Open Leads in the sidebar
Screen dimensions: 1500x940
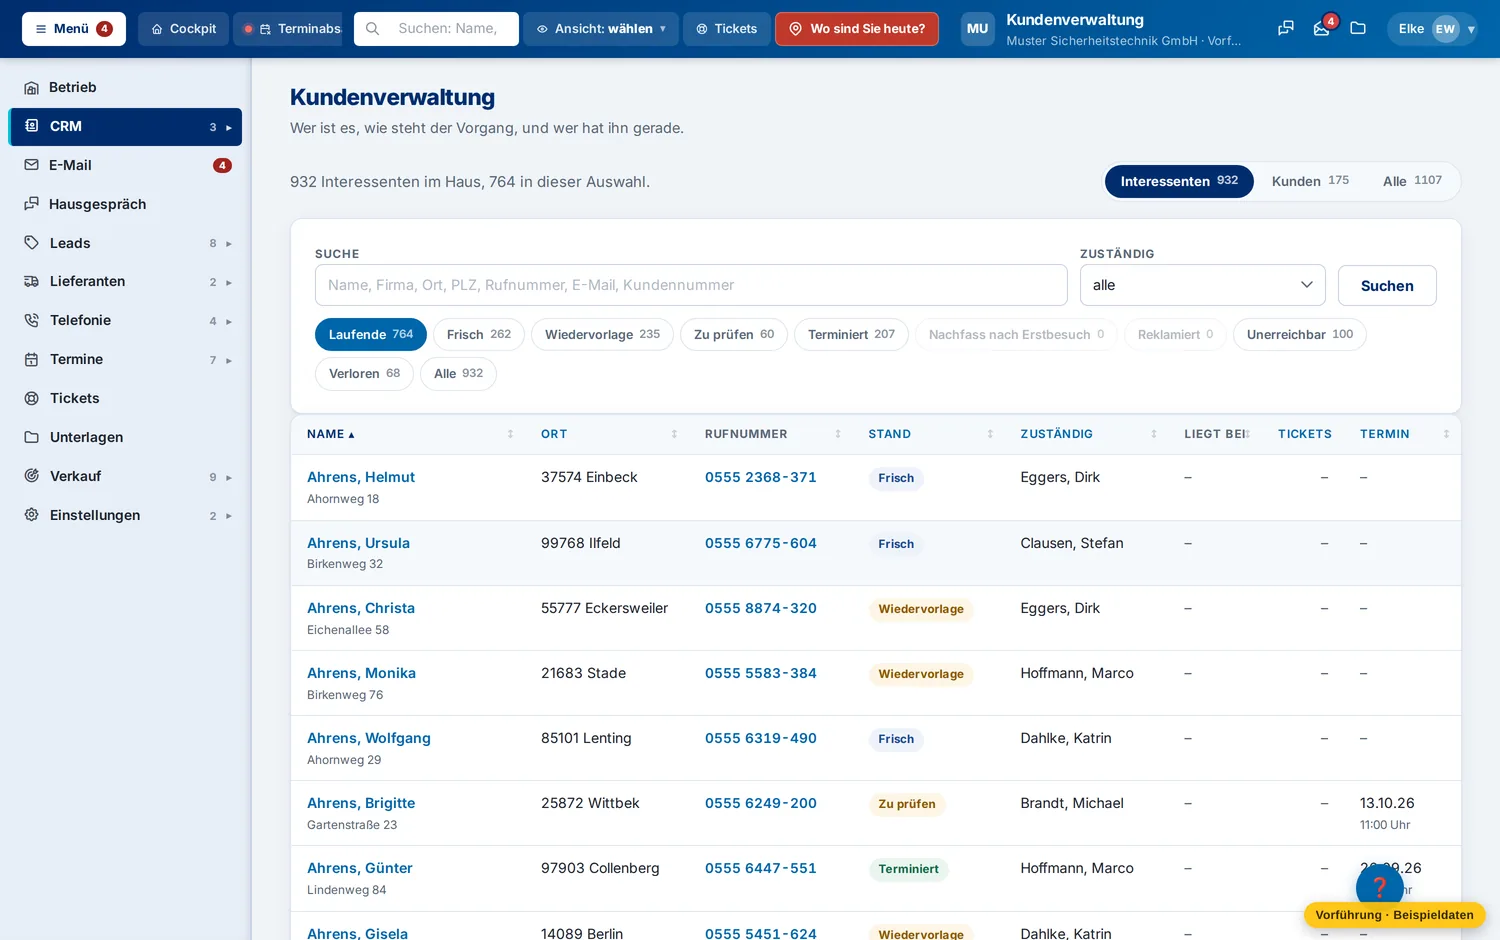click(125, 243)
